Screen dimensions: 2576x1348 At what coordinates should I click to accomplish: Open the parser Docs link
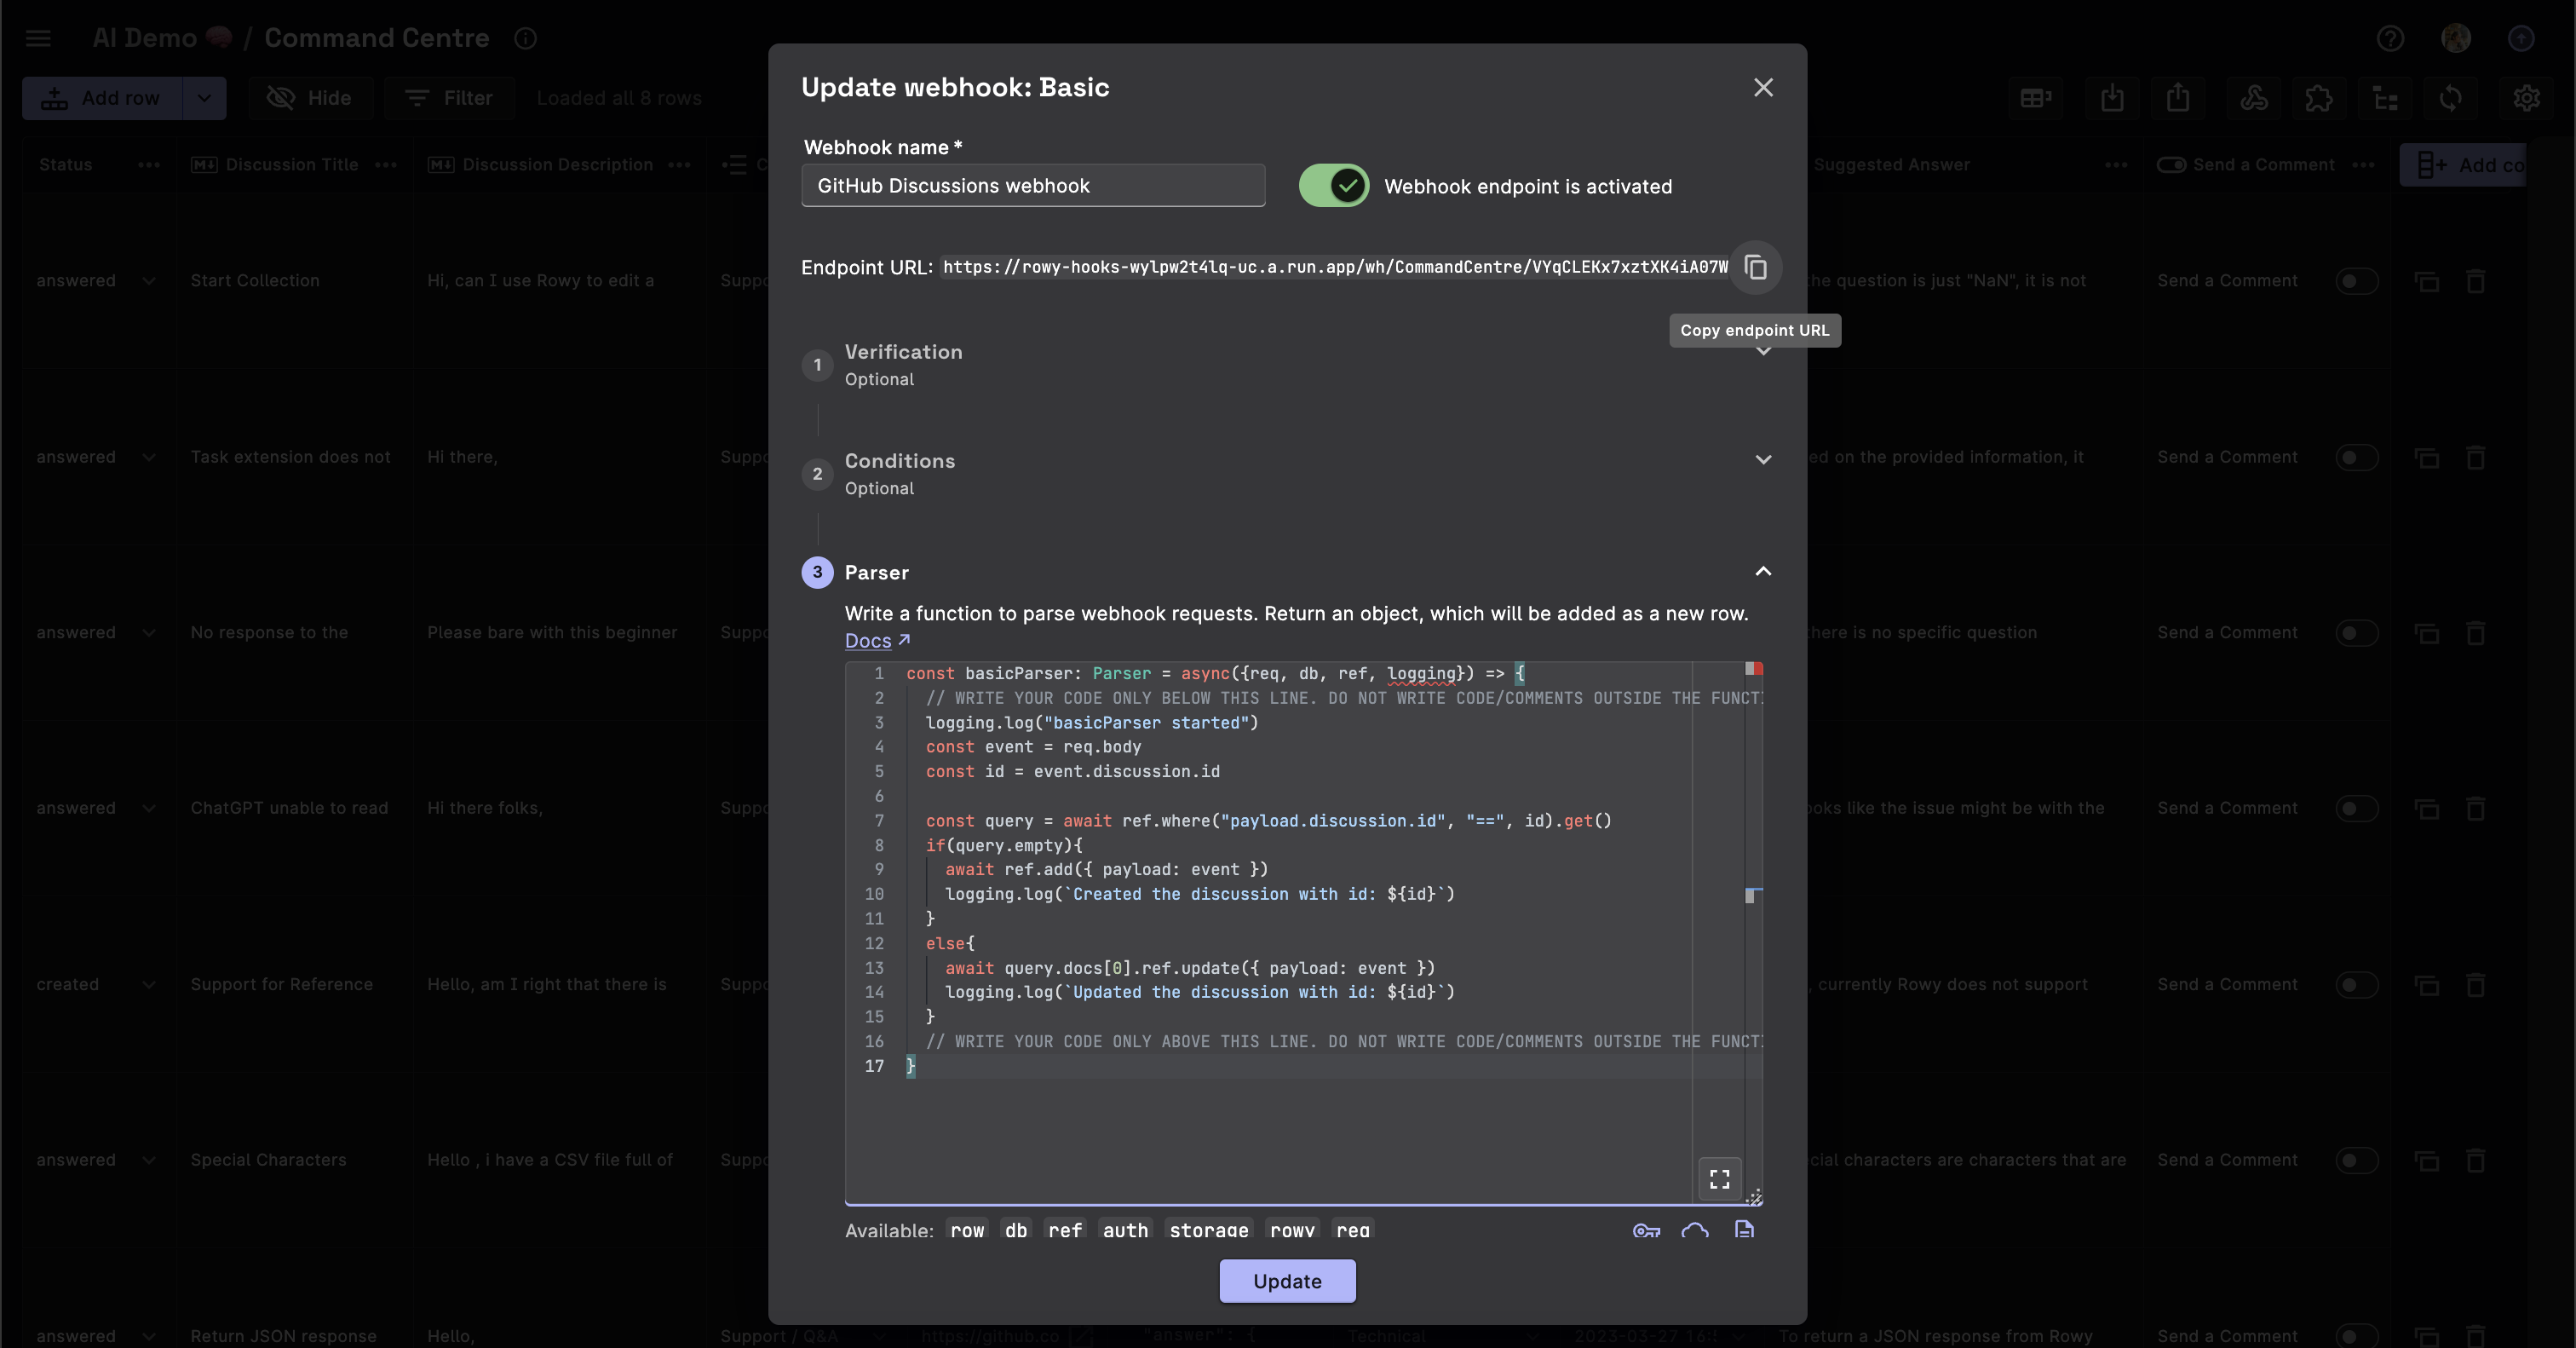point(877,641)
